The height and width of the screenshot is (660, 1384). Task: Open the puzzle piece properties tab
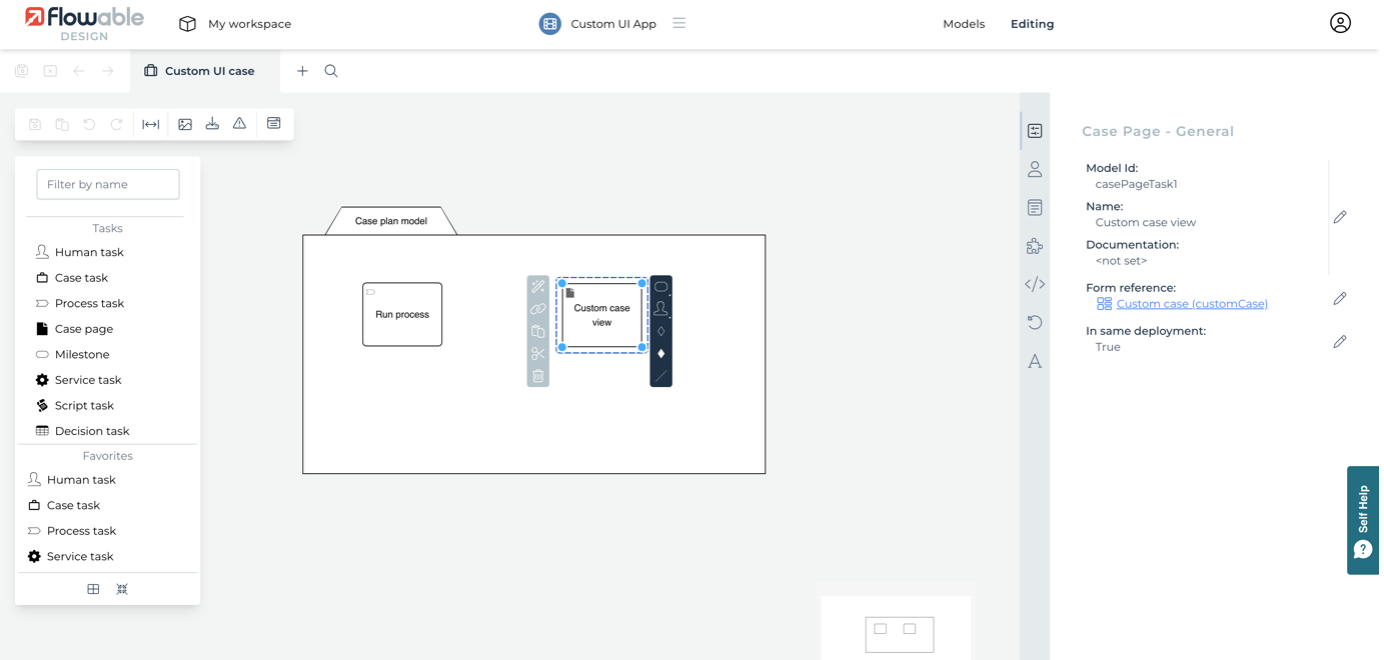click(x=1035, y=246)
